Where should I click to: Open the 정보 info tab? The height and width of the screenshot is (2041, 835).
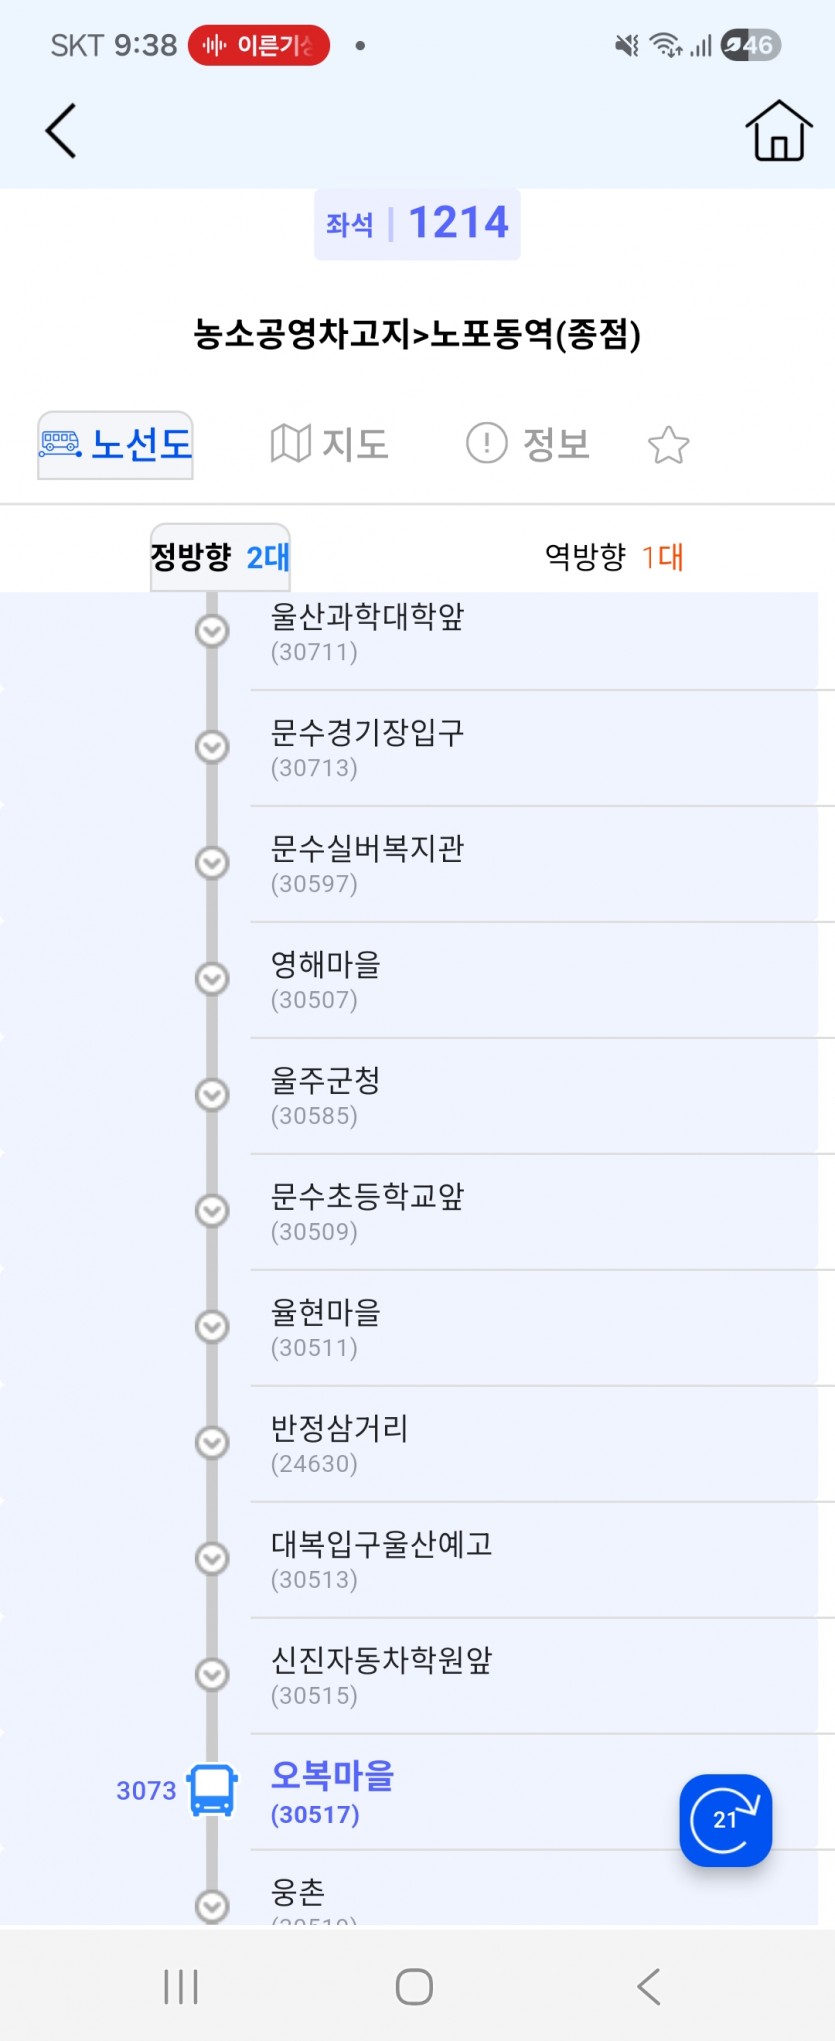(x=528, y=444)
